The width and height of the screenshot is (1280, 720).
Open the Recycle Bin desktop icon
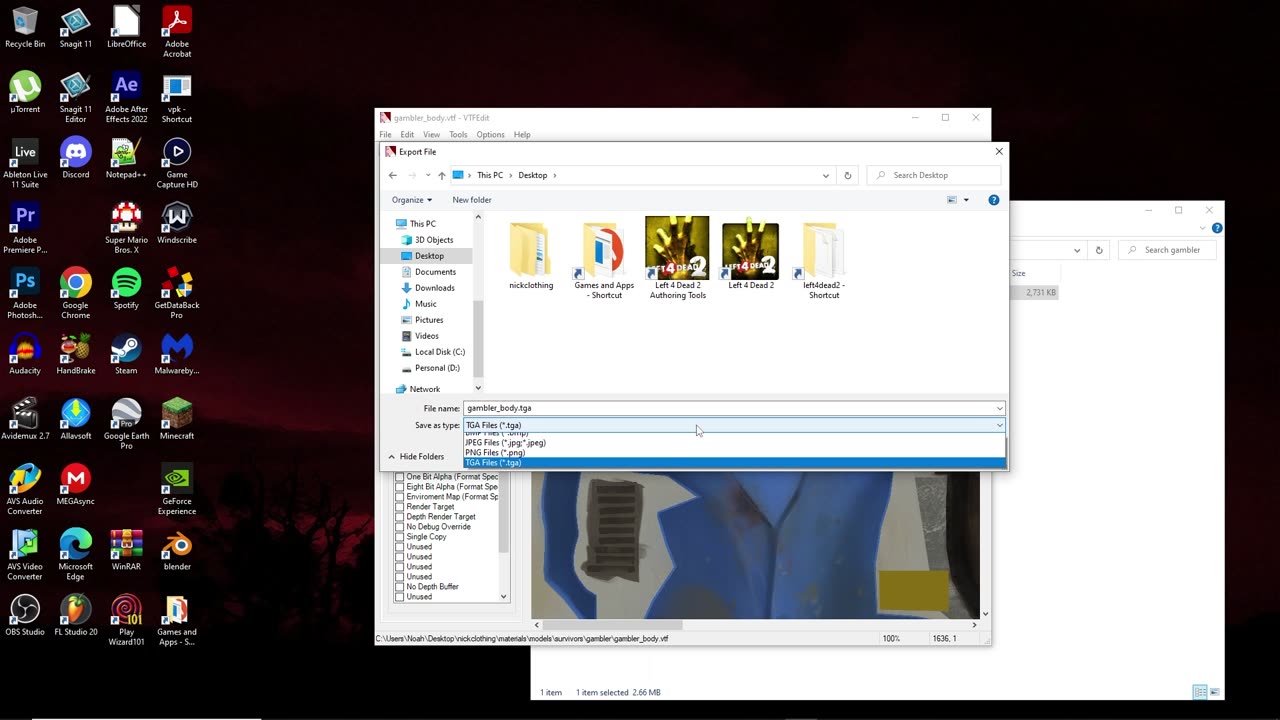pos(25,27)
